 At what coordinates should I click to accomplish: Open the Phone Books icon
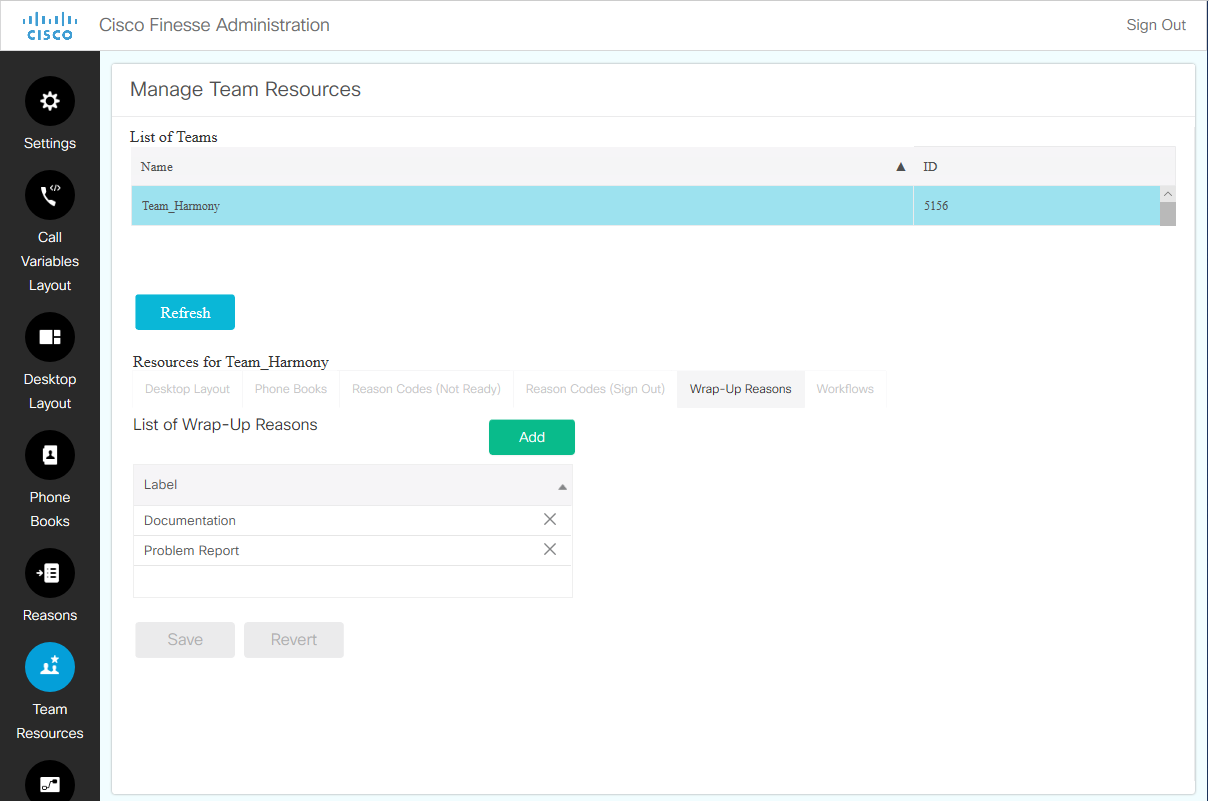click(x=50, y=455)
